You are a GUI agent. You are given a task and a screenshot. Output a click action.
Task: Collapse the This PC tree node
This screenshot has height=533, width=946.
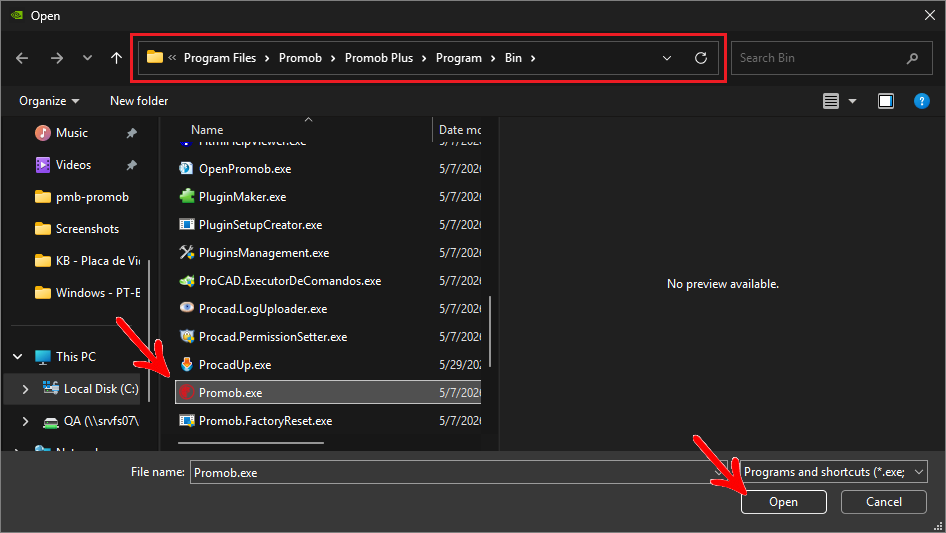(17, 357)
